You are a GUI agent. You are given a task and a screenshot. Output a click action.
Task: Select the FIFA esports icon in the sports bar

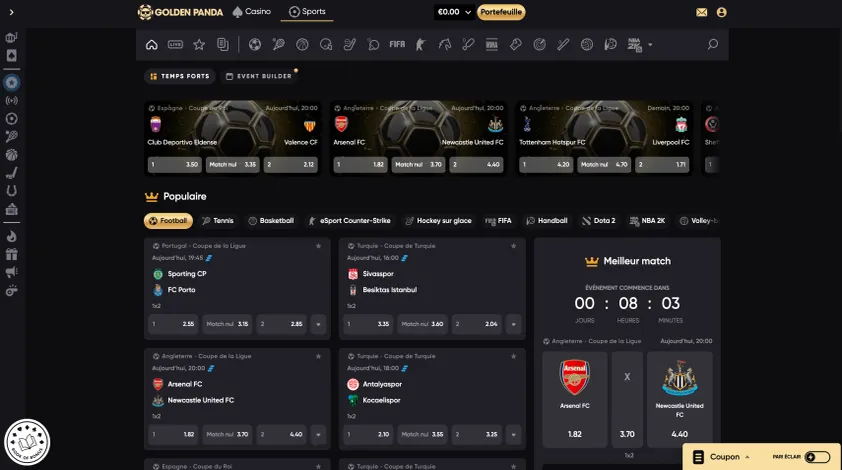coord(397,45)
